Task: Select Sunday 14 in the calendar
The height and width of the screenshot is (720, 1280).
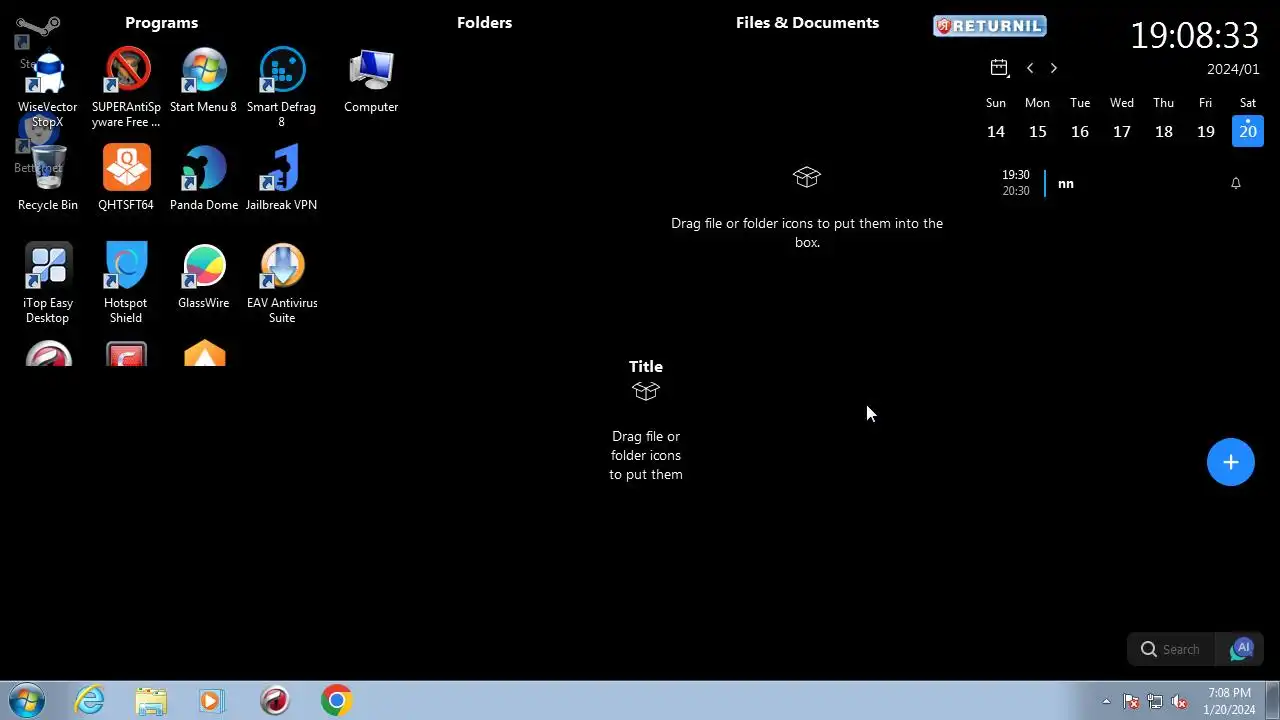Action: [996, 132]
